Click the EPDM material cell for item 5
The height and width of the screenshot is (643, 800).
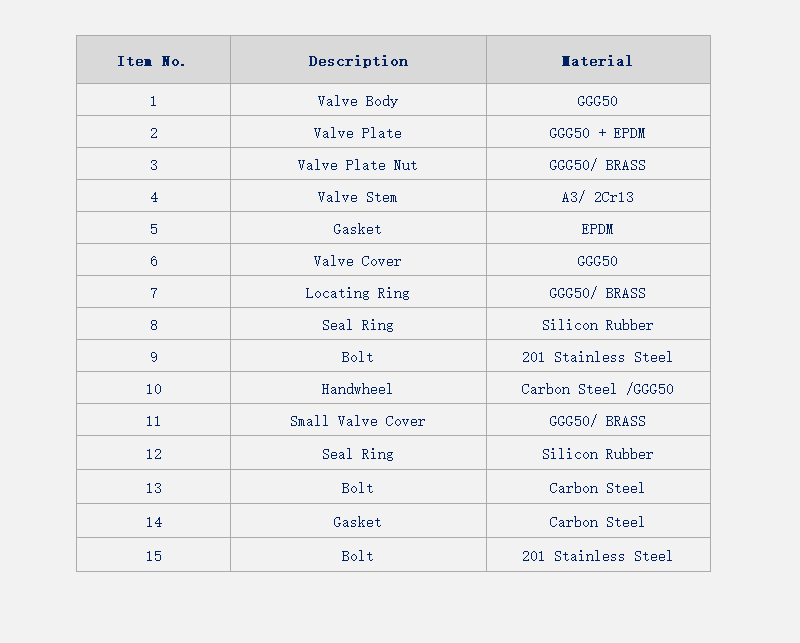coord(598,228)
